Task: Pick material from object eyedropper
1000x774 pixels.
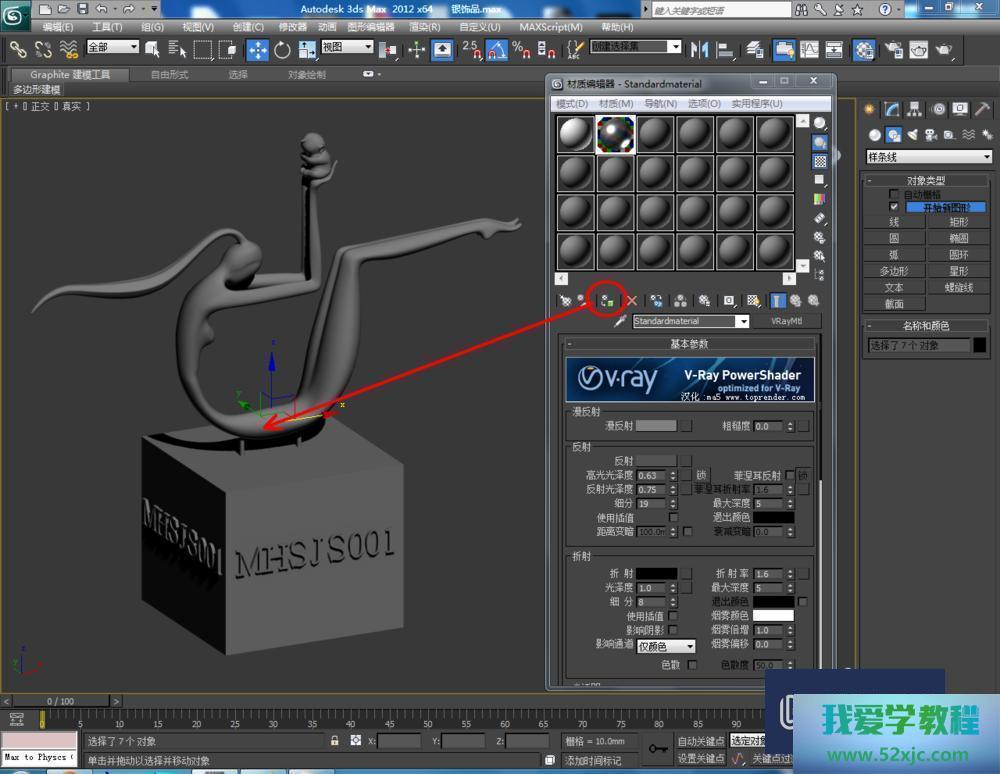Action: (620, 322)
